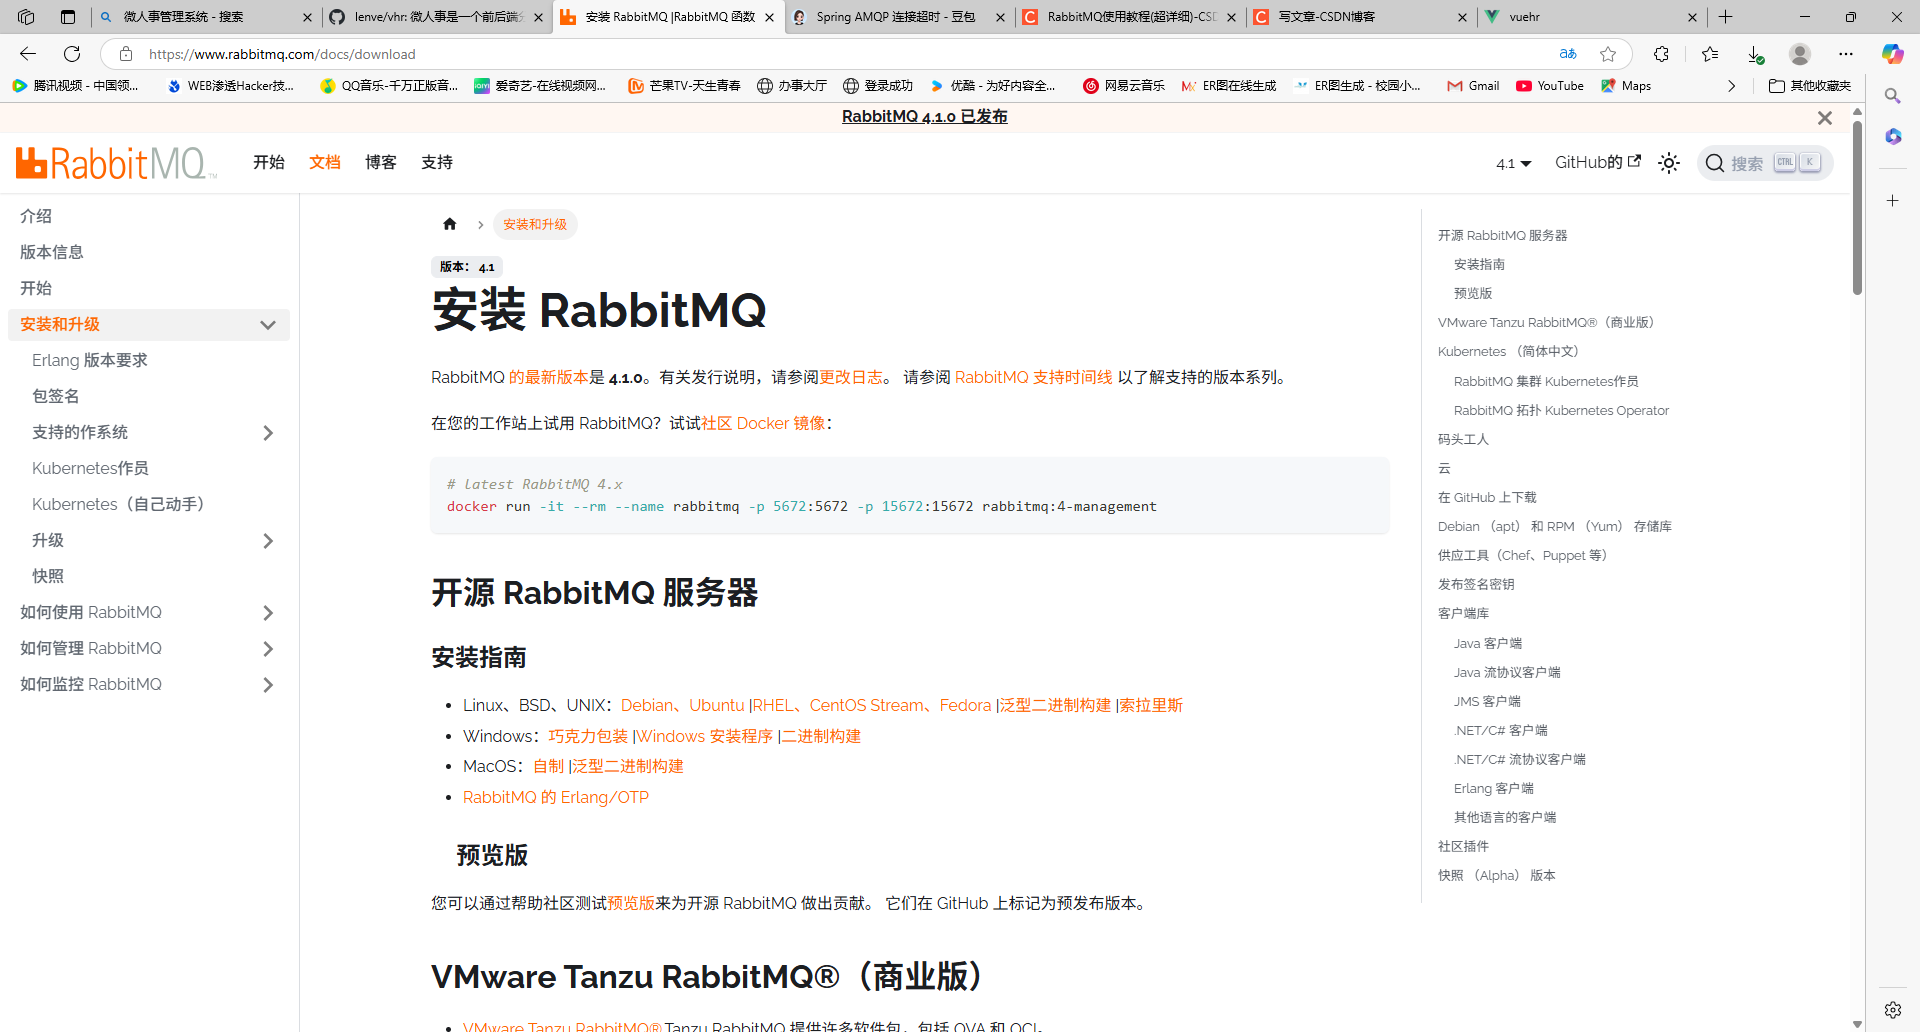
Task: Open browser settings and more menu
Action: coord(1846,54)
